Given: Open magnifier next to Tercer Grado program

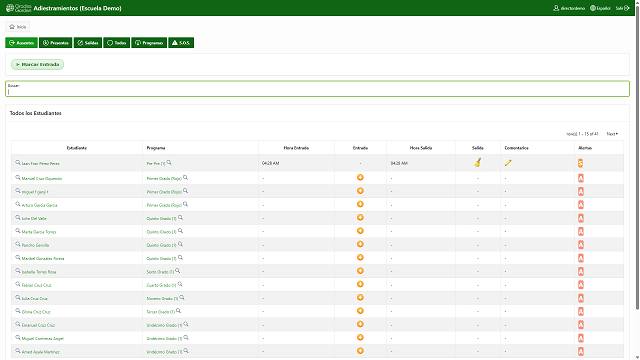Looking at the screenshot, I should (x=178, y=311).
